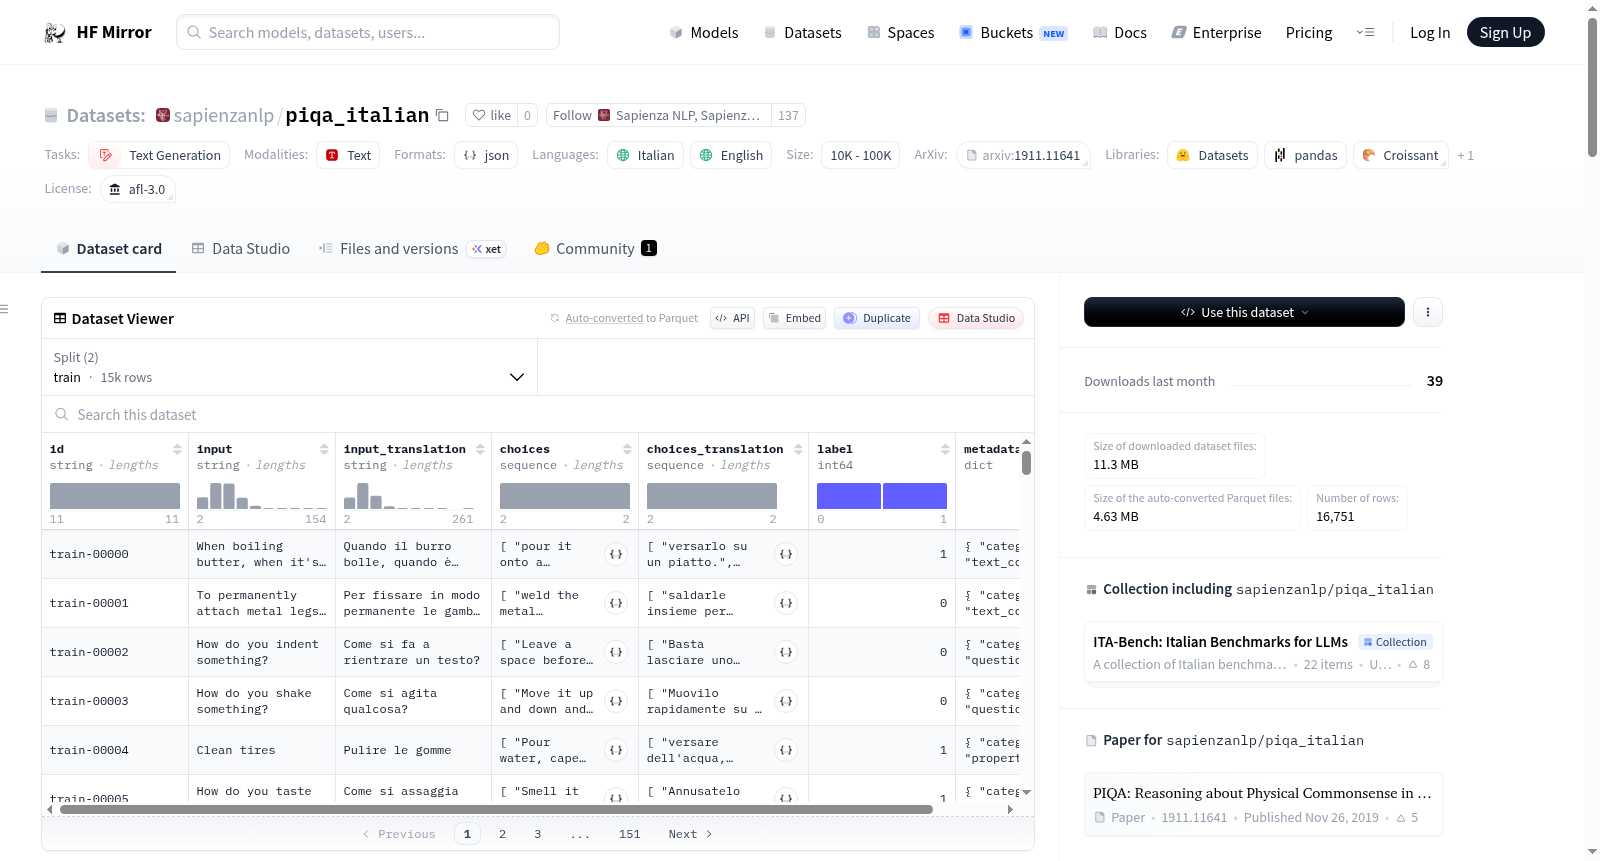Expand the Use this dataset dropdown
Viewport: 1600px width, 861px height.
point(1244,312)
